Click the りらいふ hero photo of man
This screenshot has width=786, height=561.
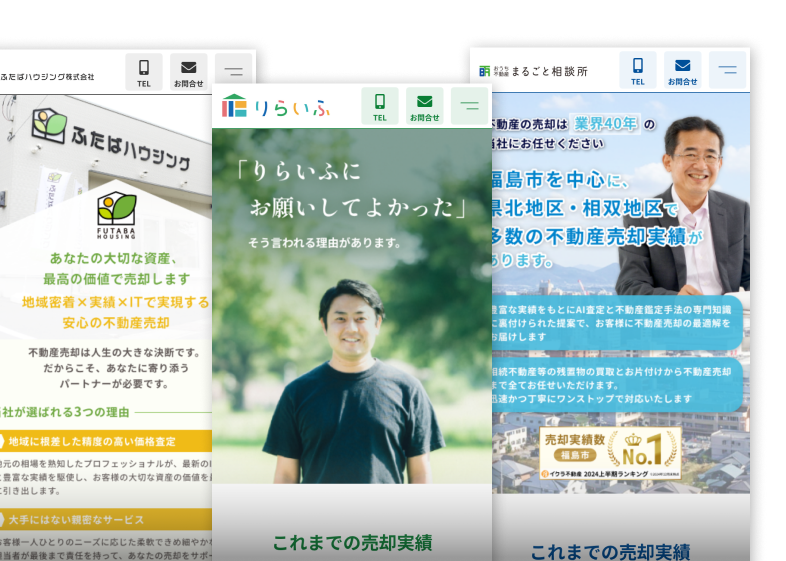pyautogui.click(x=352, y=380)
